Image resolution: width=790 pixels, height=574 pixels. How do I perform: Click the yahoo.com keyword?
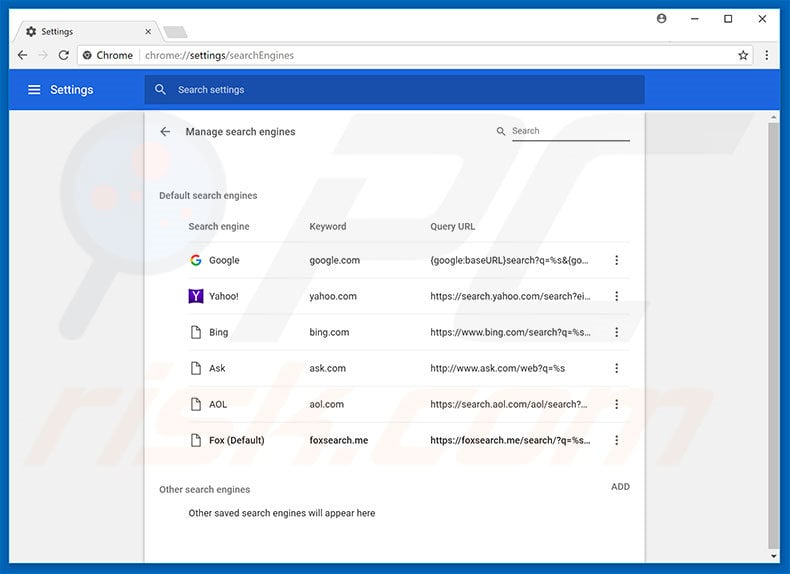pyautogui.click(x=333, y=296)
